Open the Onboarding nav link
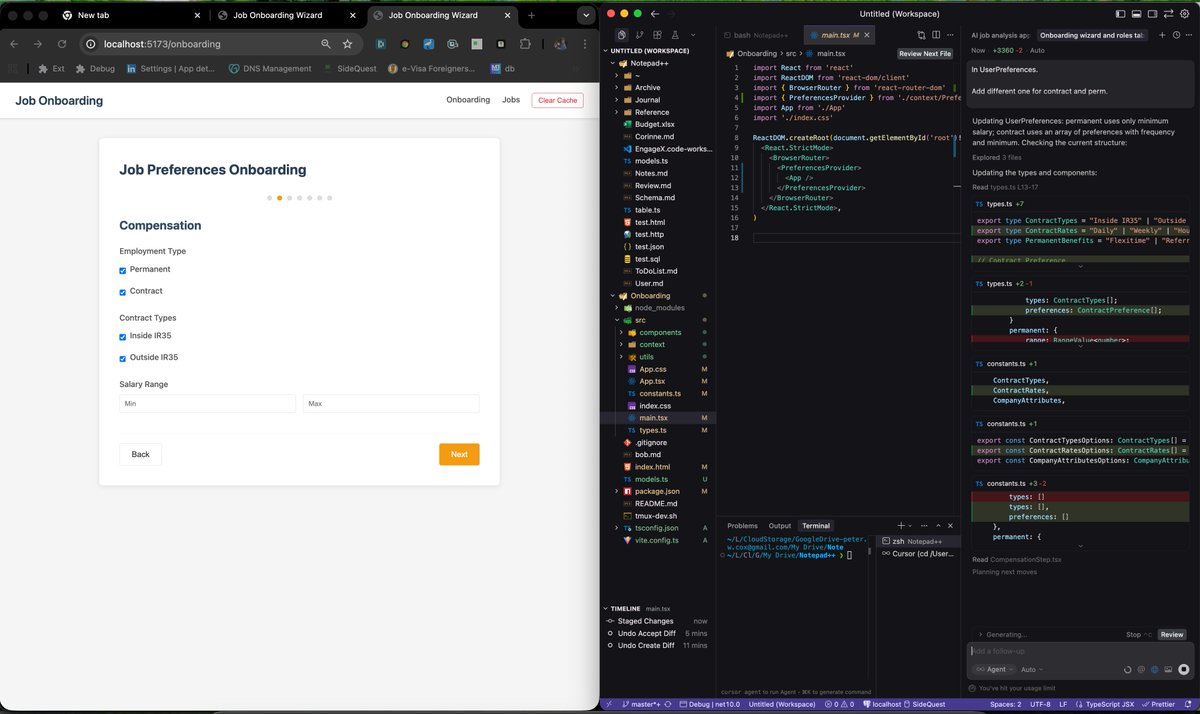This screenshot has width=1200, height=714. click(468, 100)
